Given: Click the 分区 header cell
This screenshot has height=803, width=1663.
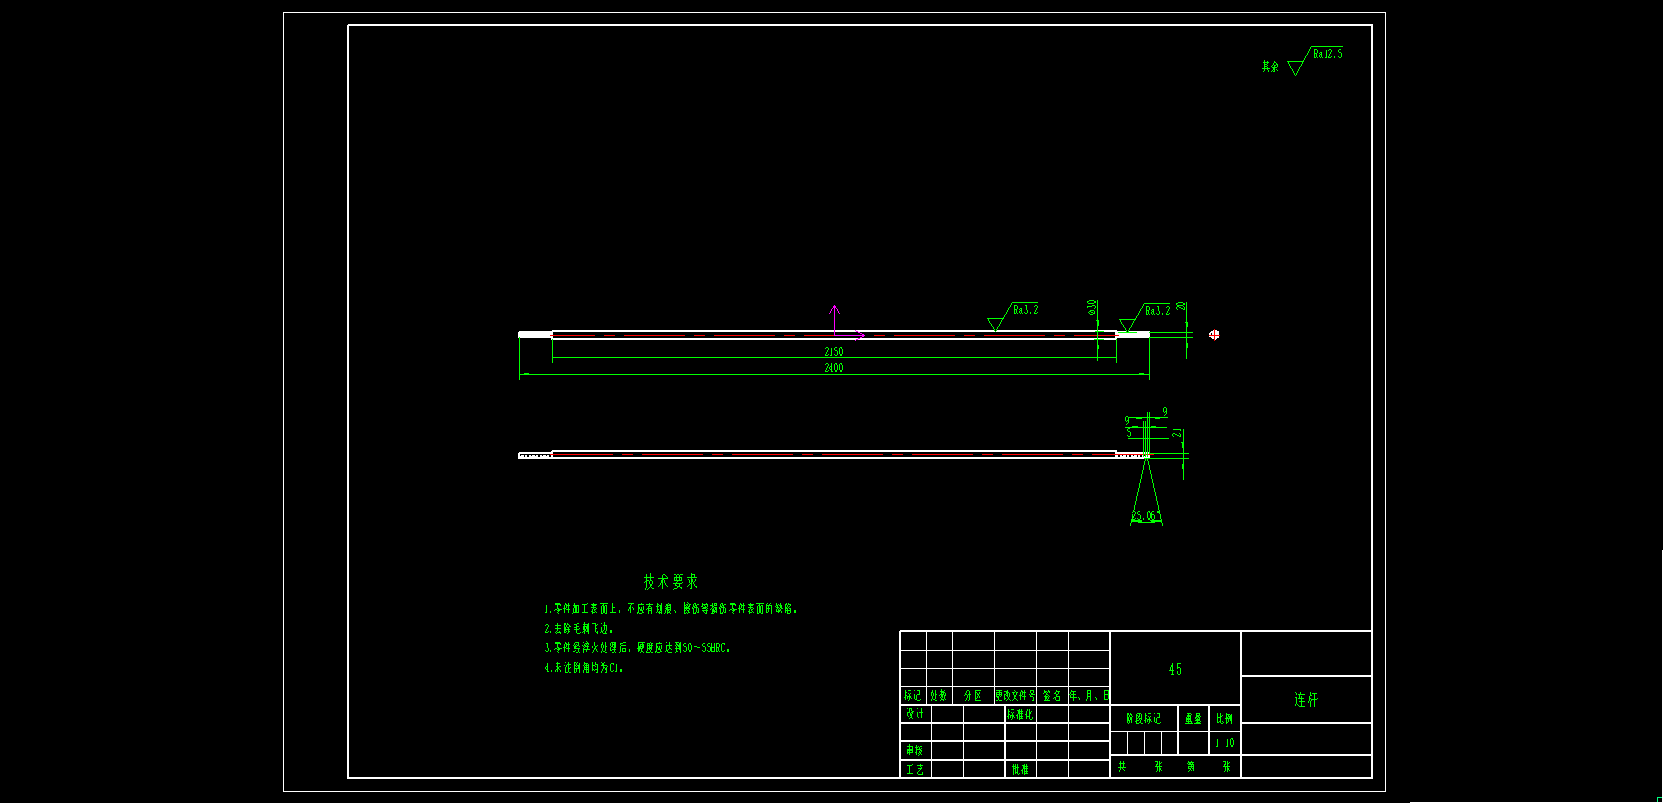Looking at the screenshot, I should pos(972,696).
